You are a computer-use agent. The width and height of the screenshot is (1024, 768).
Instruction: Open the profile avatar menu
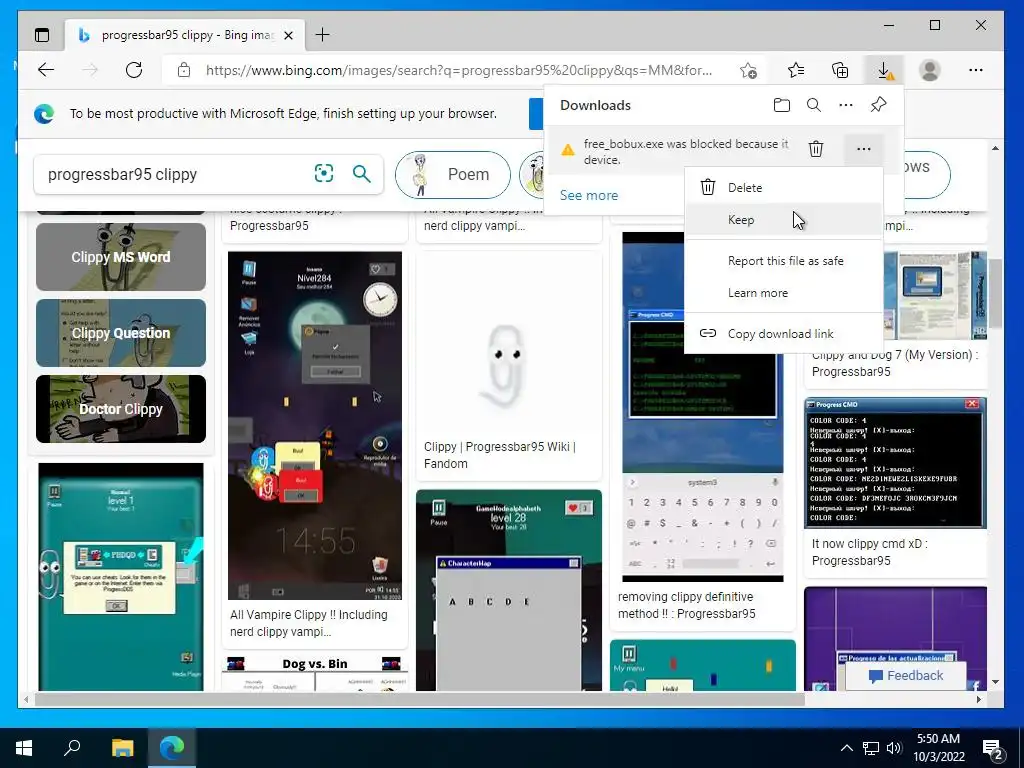click(929, 70)
